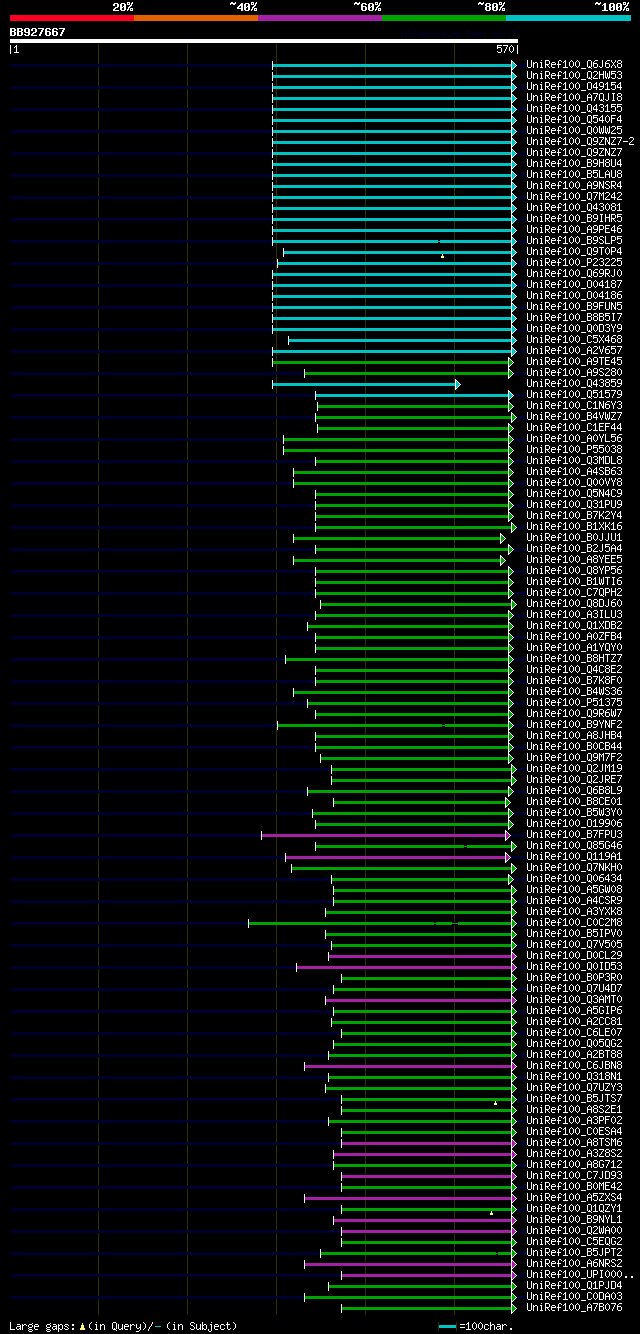The height and width of the screenshot is (1334, 640).
Task: Select truncated hit label UniRef100_UPI000..
Action: [x=580, y=1274]
